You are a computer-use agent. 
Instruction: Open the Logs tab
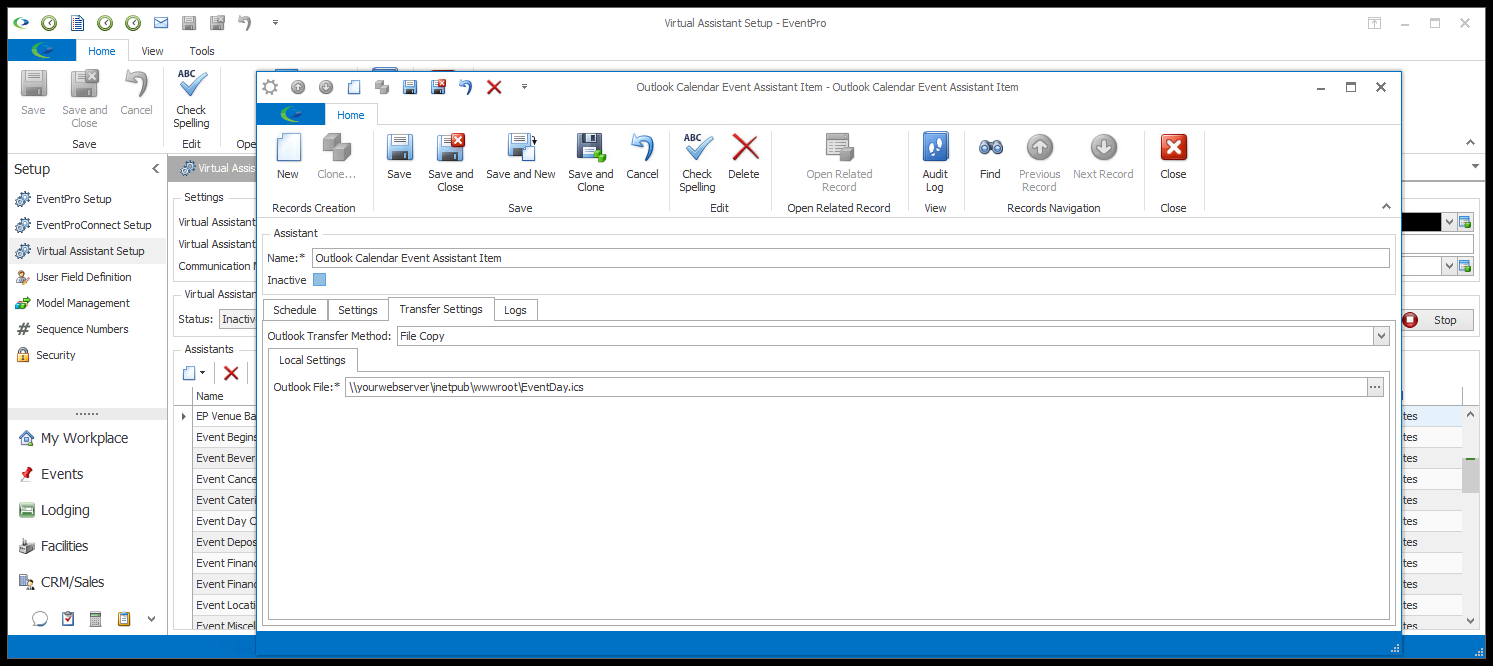[x=515, y=310]
